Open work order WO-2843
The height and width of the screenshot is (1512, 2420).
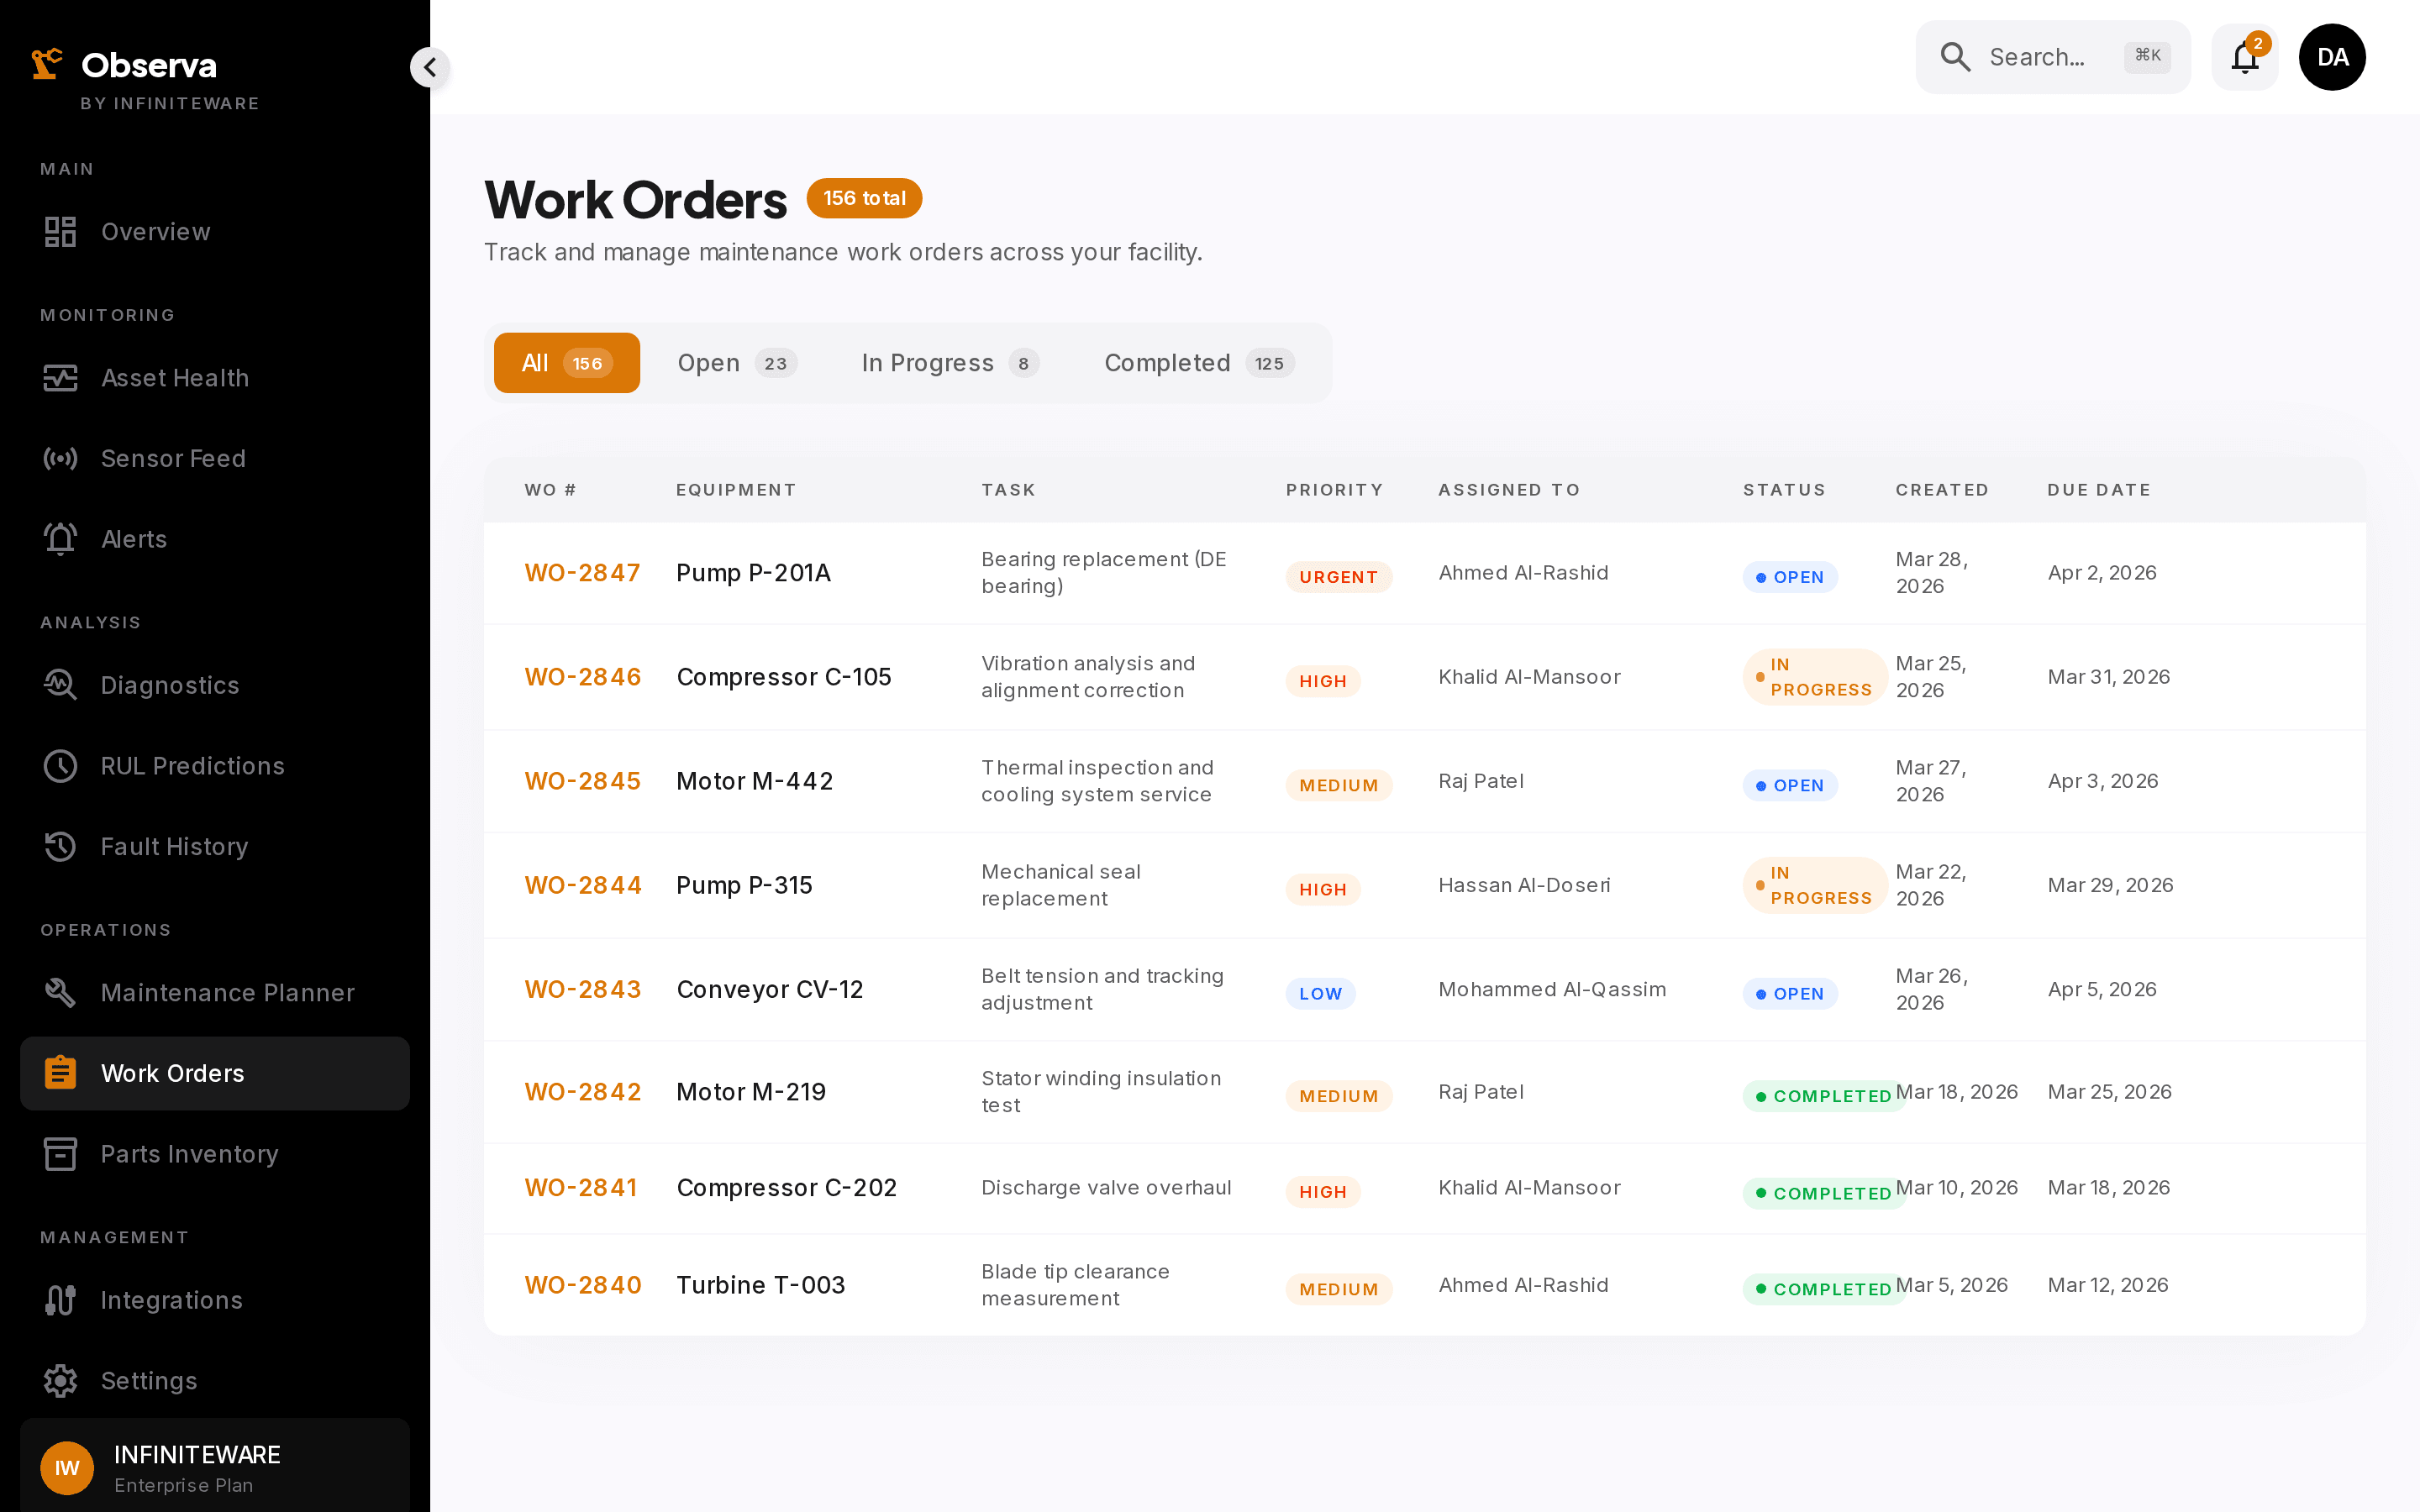(x=582, y=989)
